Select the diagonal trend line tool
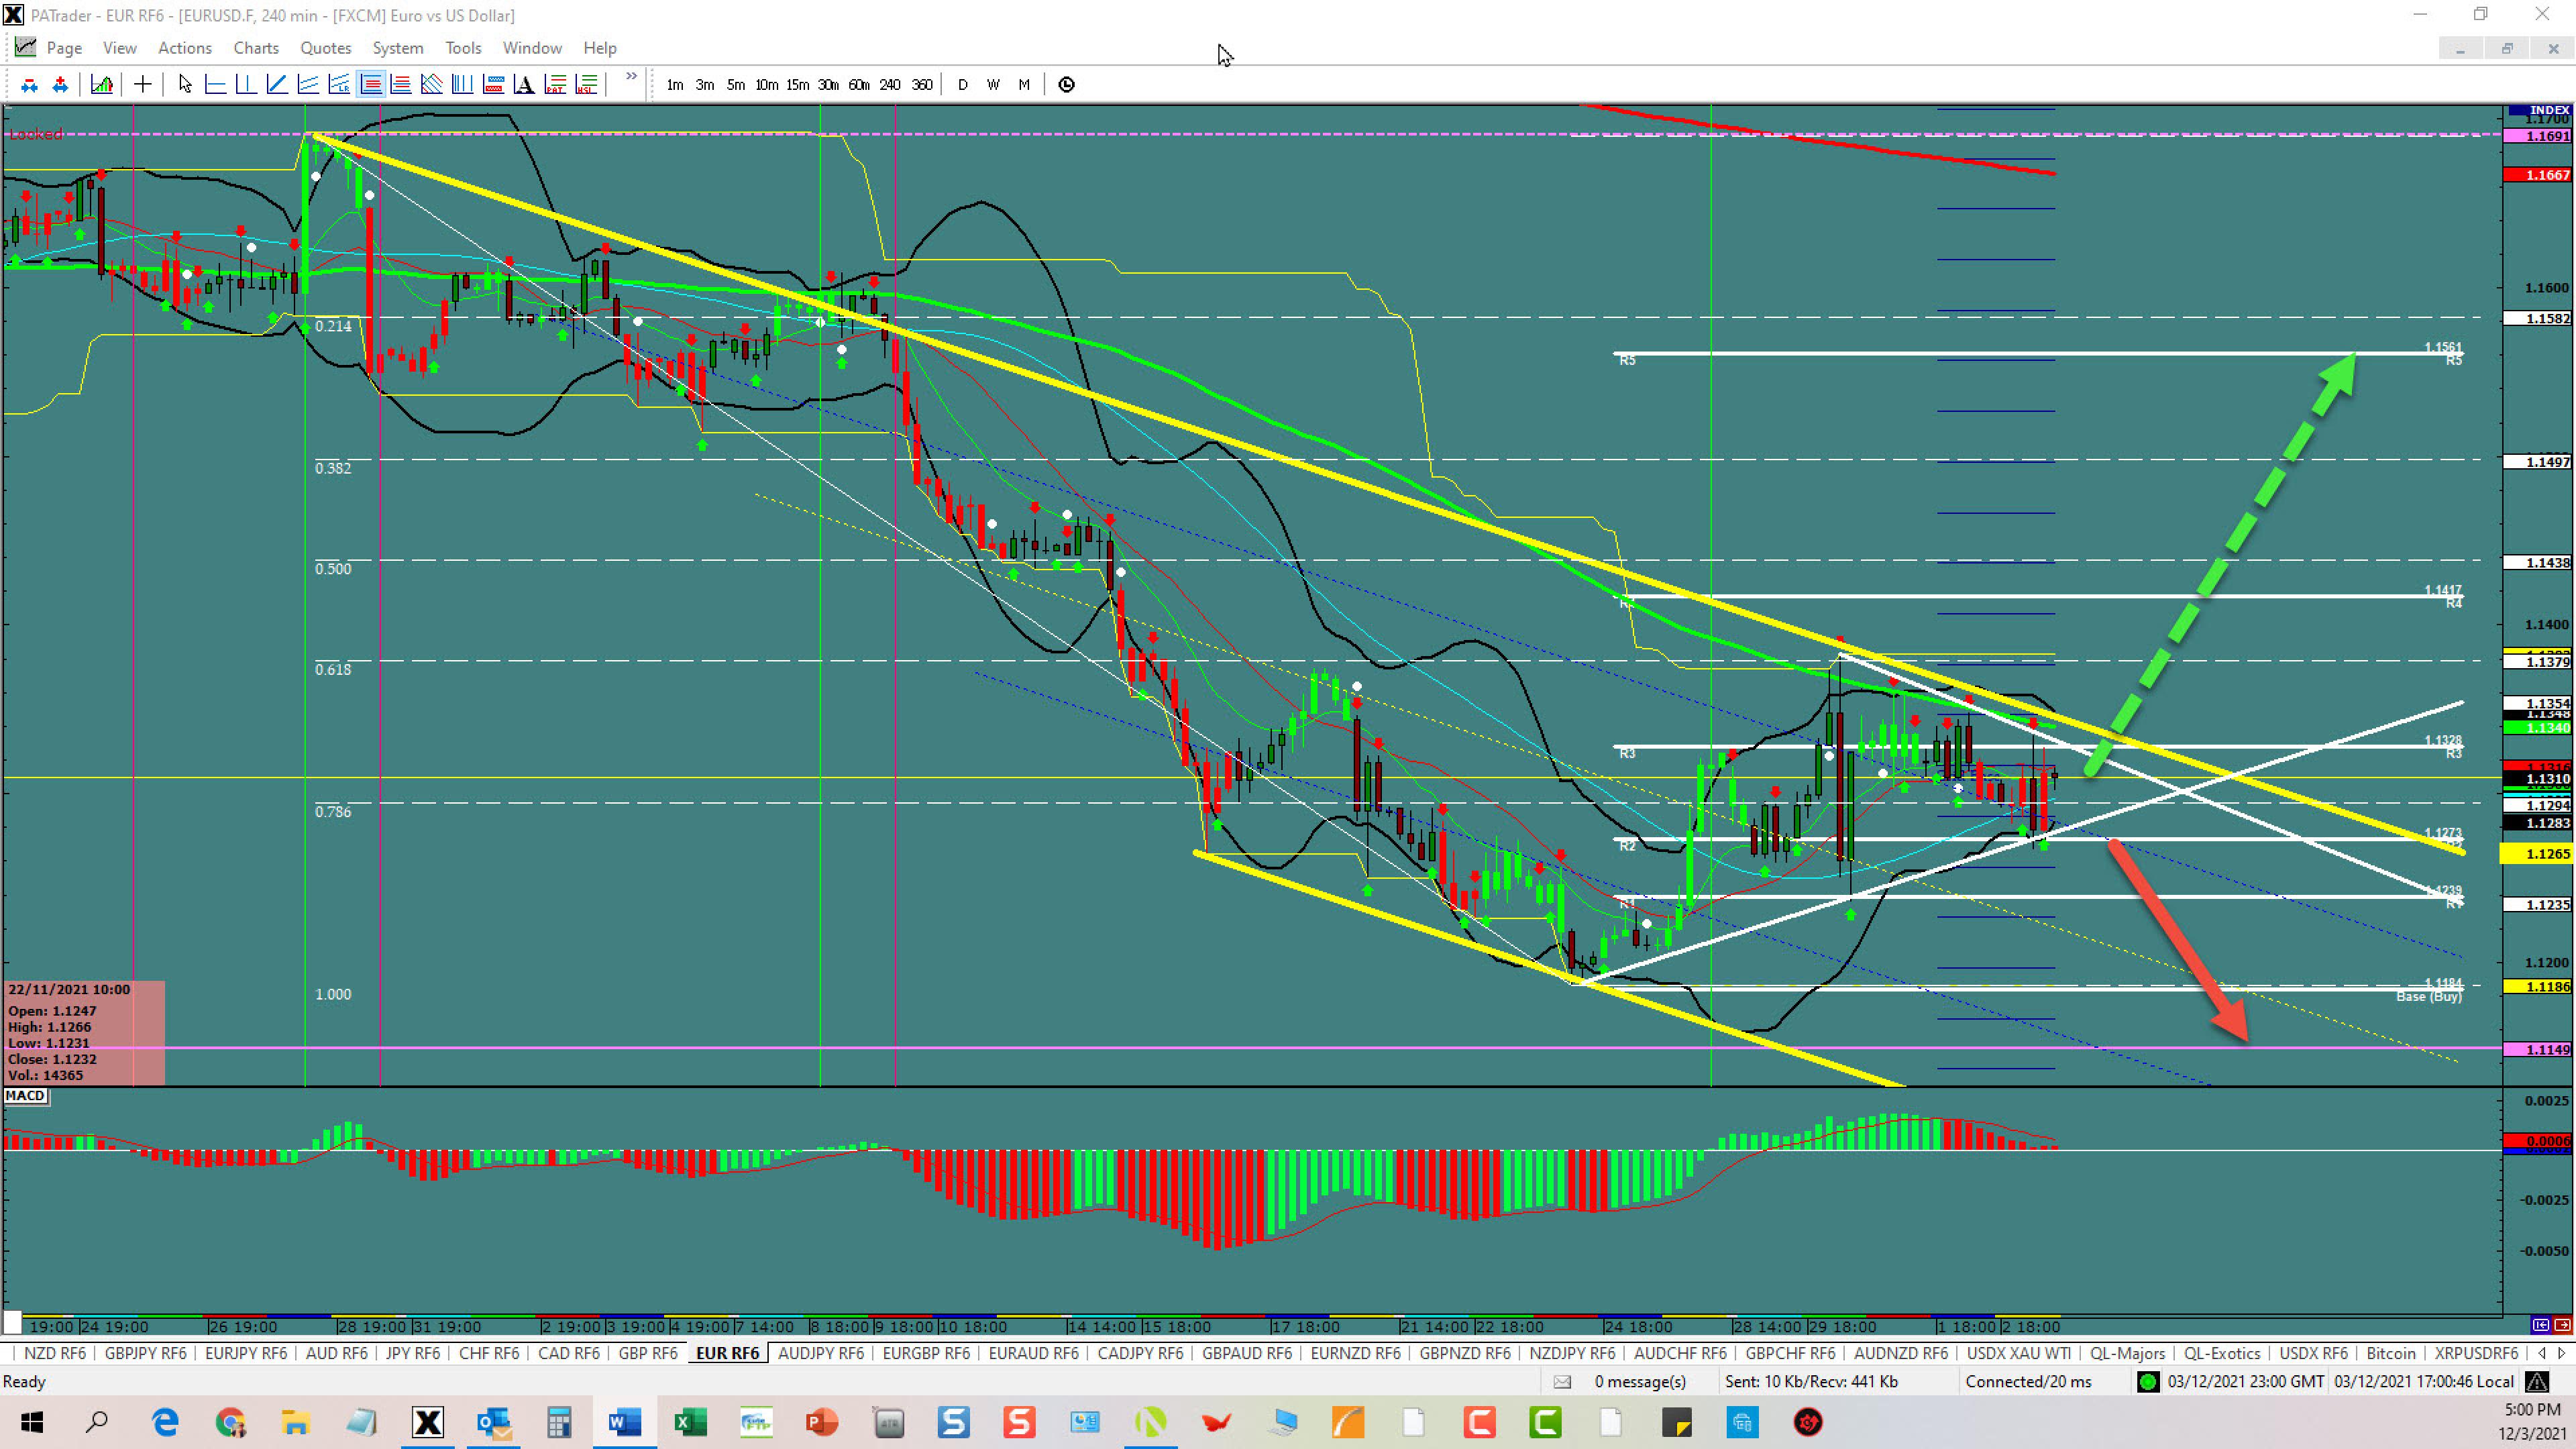 (x=277, y=85)
